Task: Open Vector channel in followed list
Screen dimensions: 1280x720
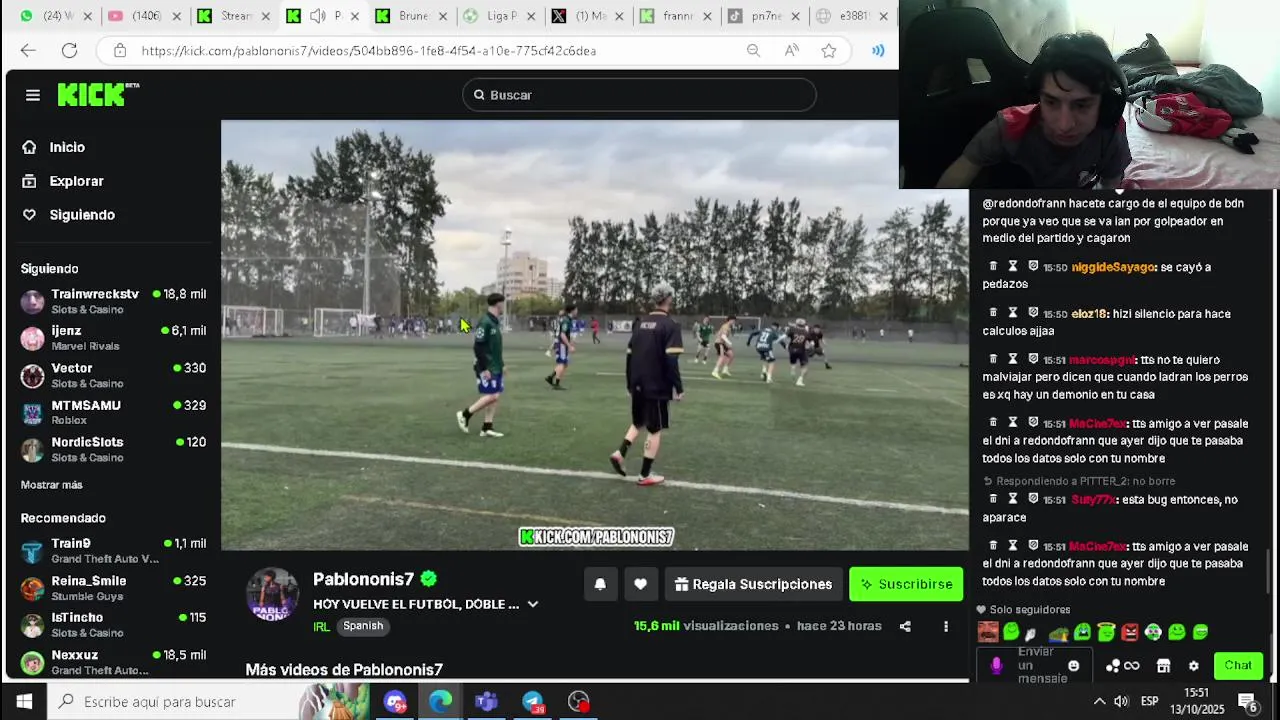Action: [x=113, y=375]
